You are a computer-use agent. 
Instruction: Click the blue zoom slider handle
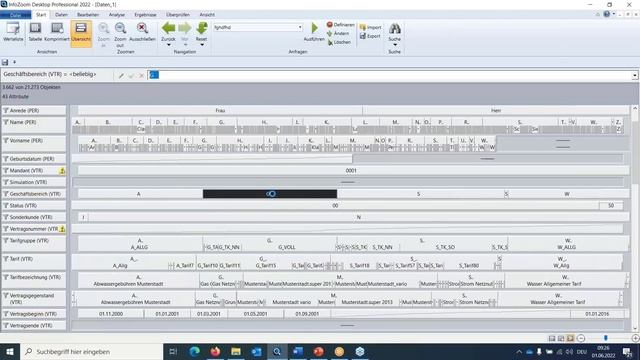point(606,338)
